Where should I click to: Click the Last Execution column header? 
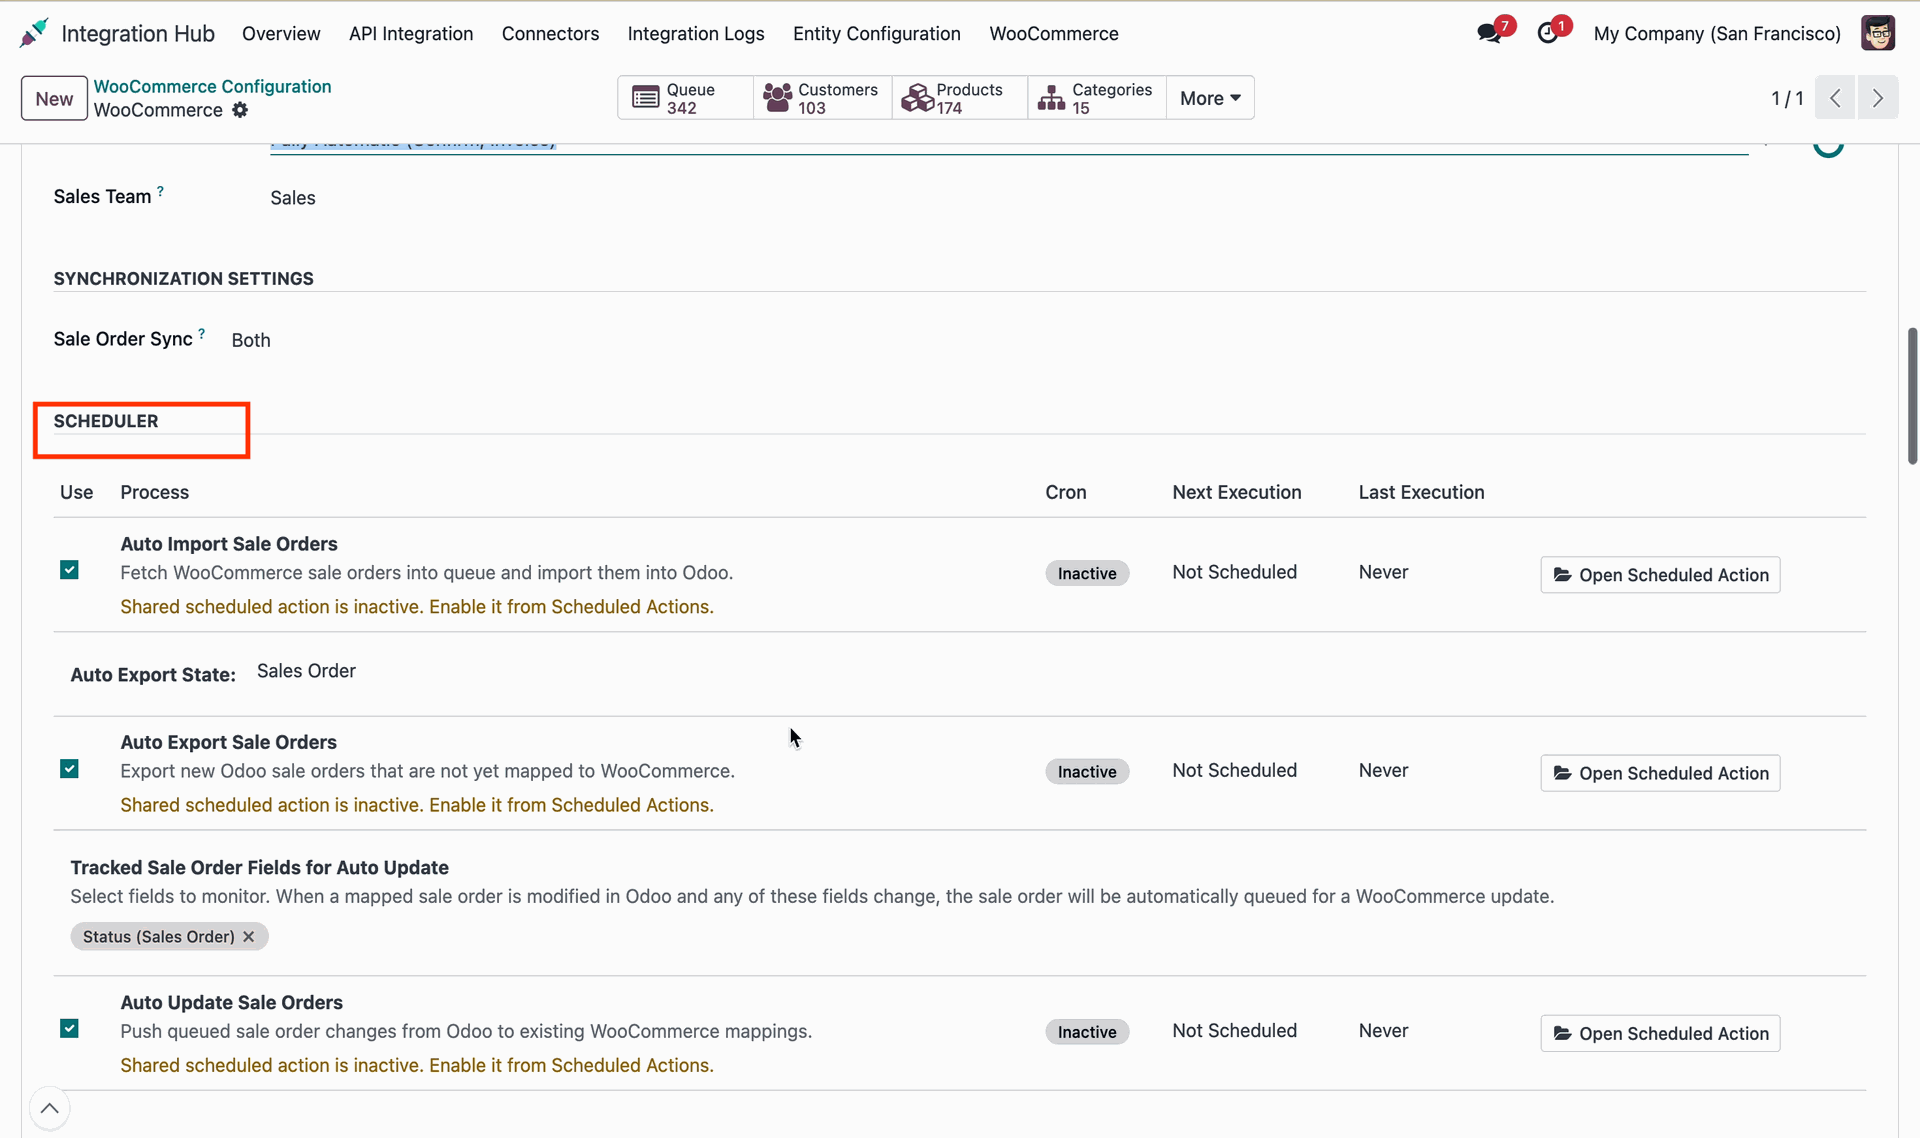1421,492
